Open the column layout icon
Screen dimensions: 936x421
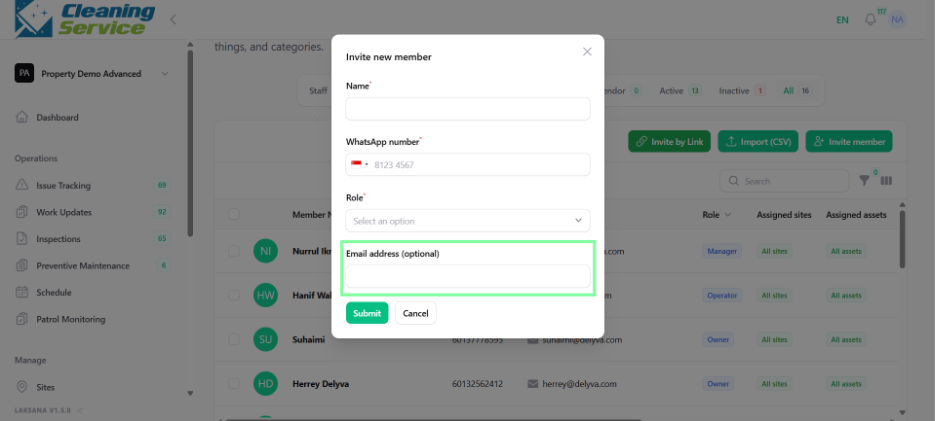coord(886,180)
